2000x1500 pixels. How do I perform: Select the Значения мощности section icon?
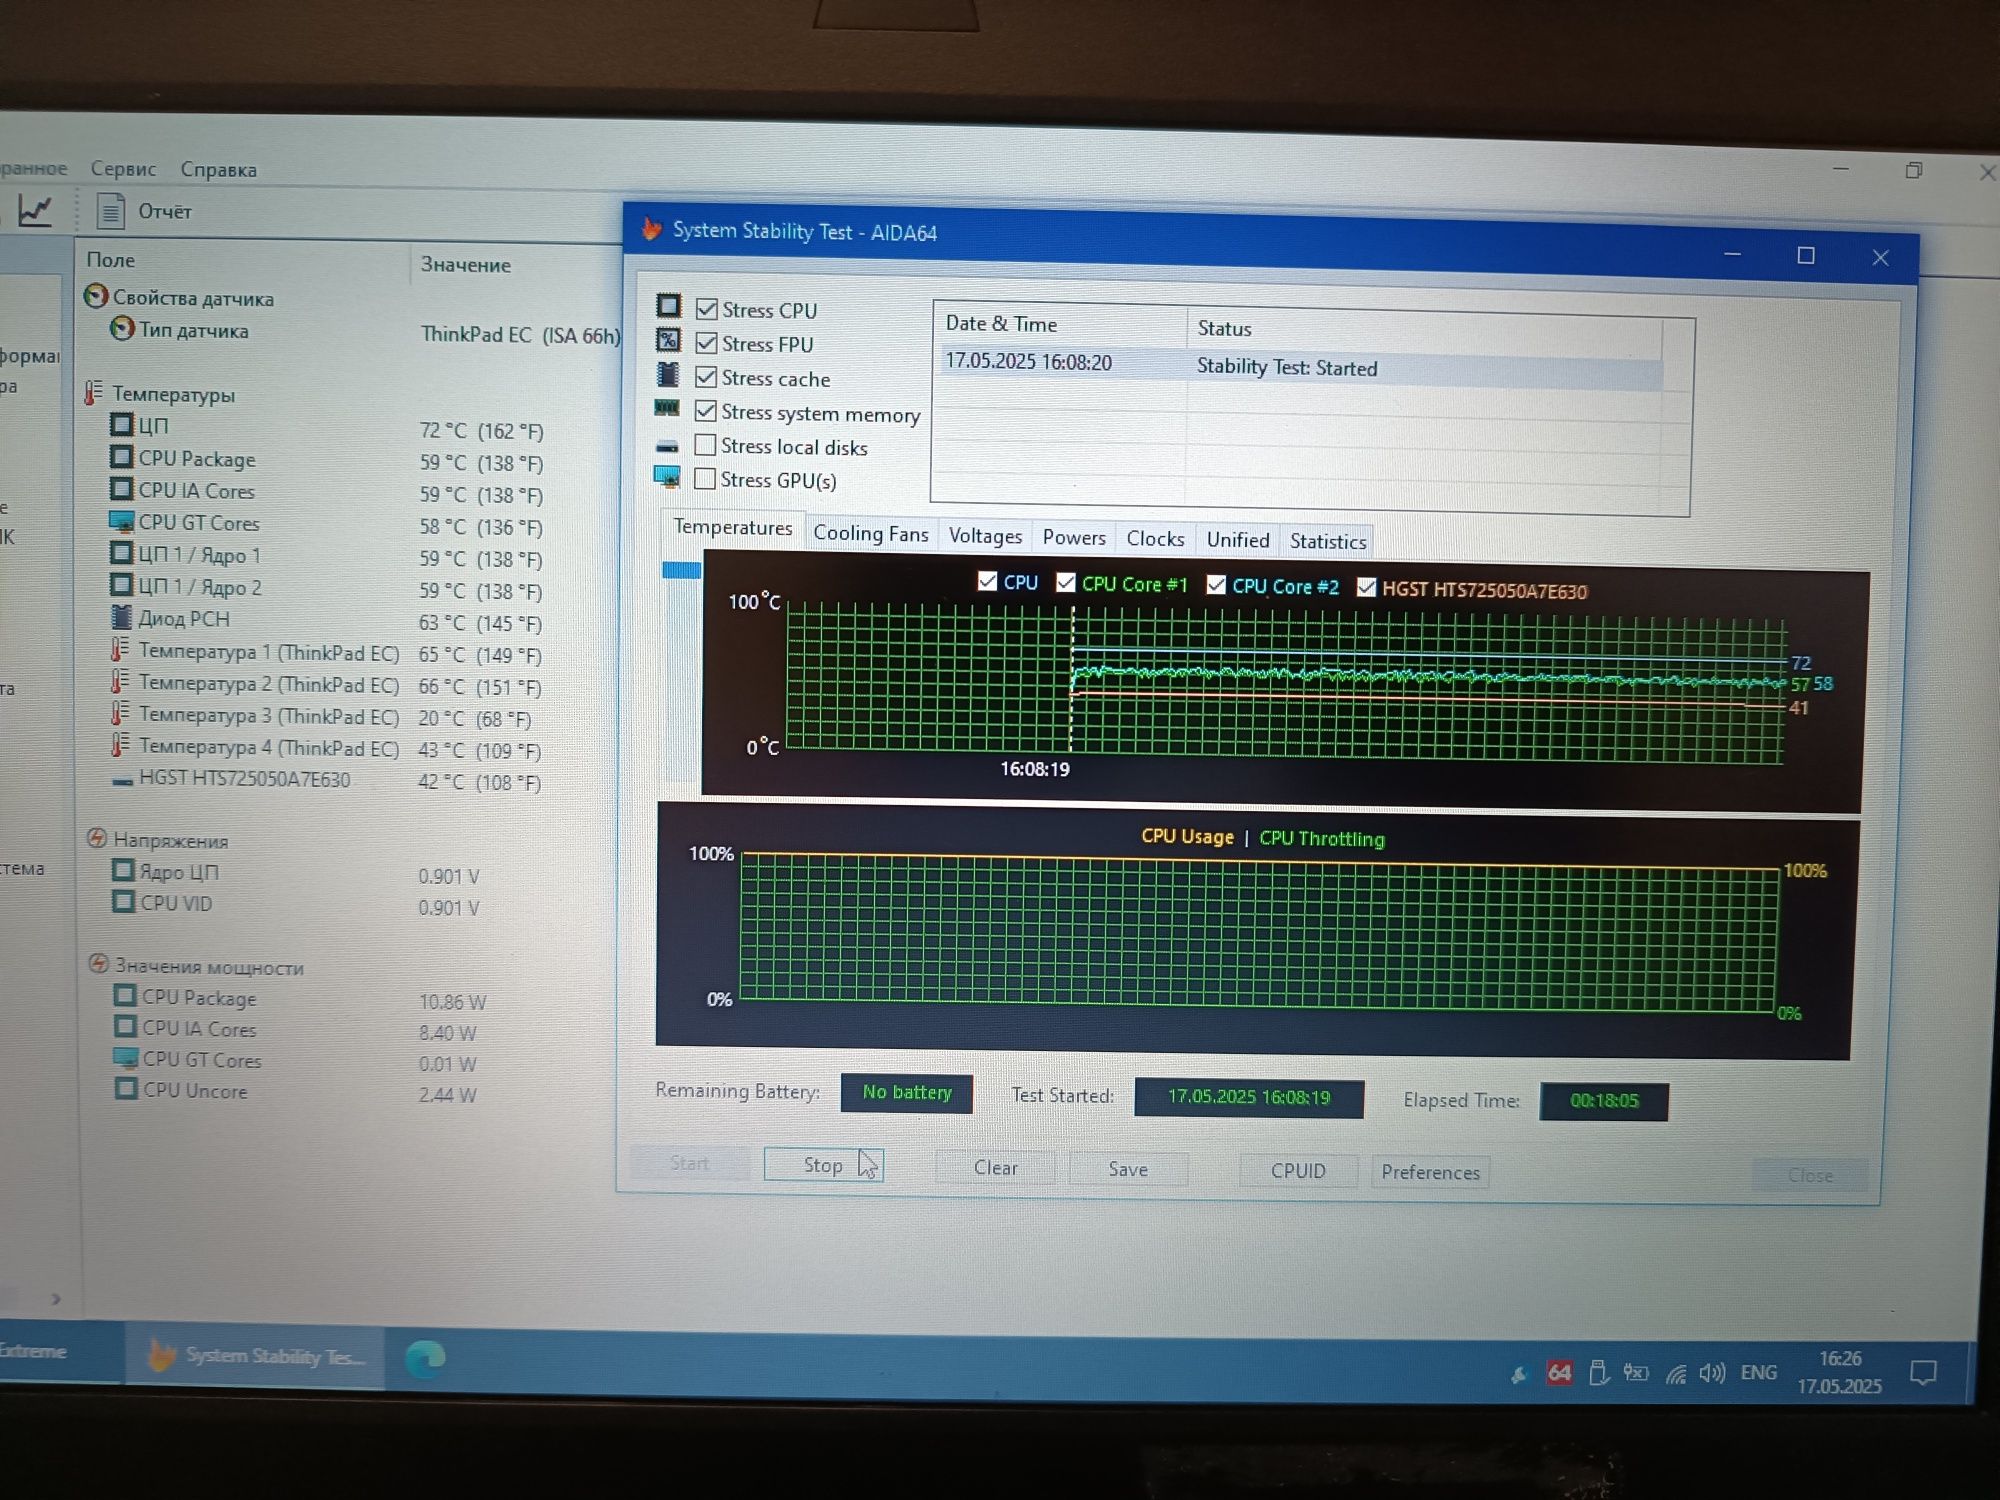[x=98, y=964]
